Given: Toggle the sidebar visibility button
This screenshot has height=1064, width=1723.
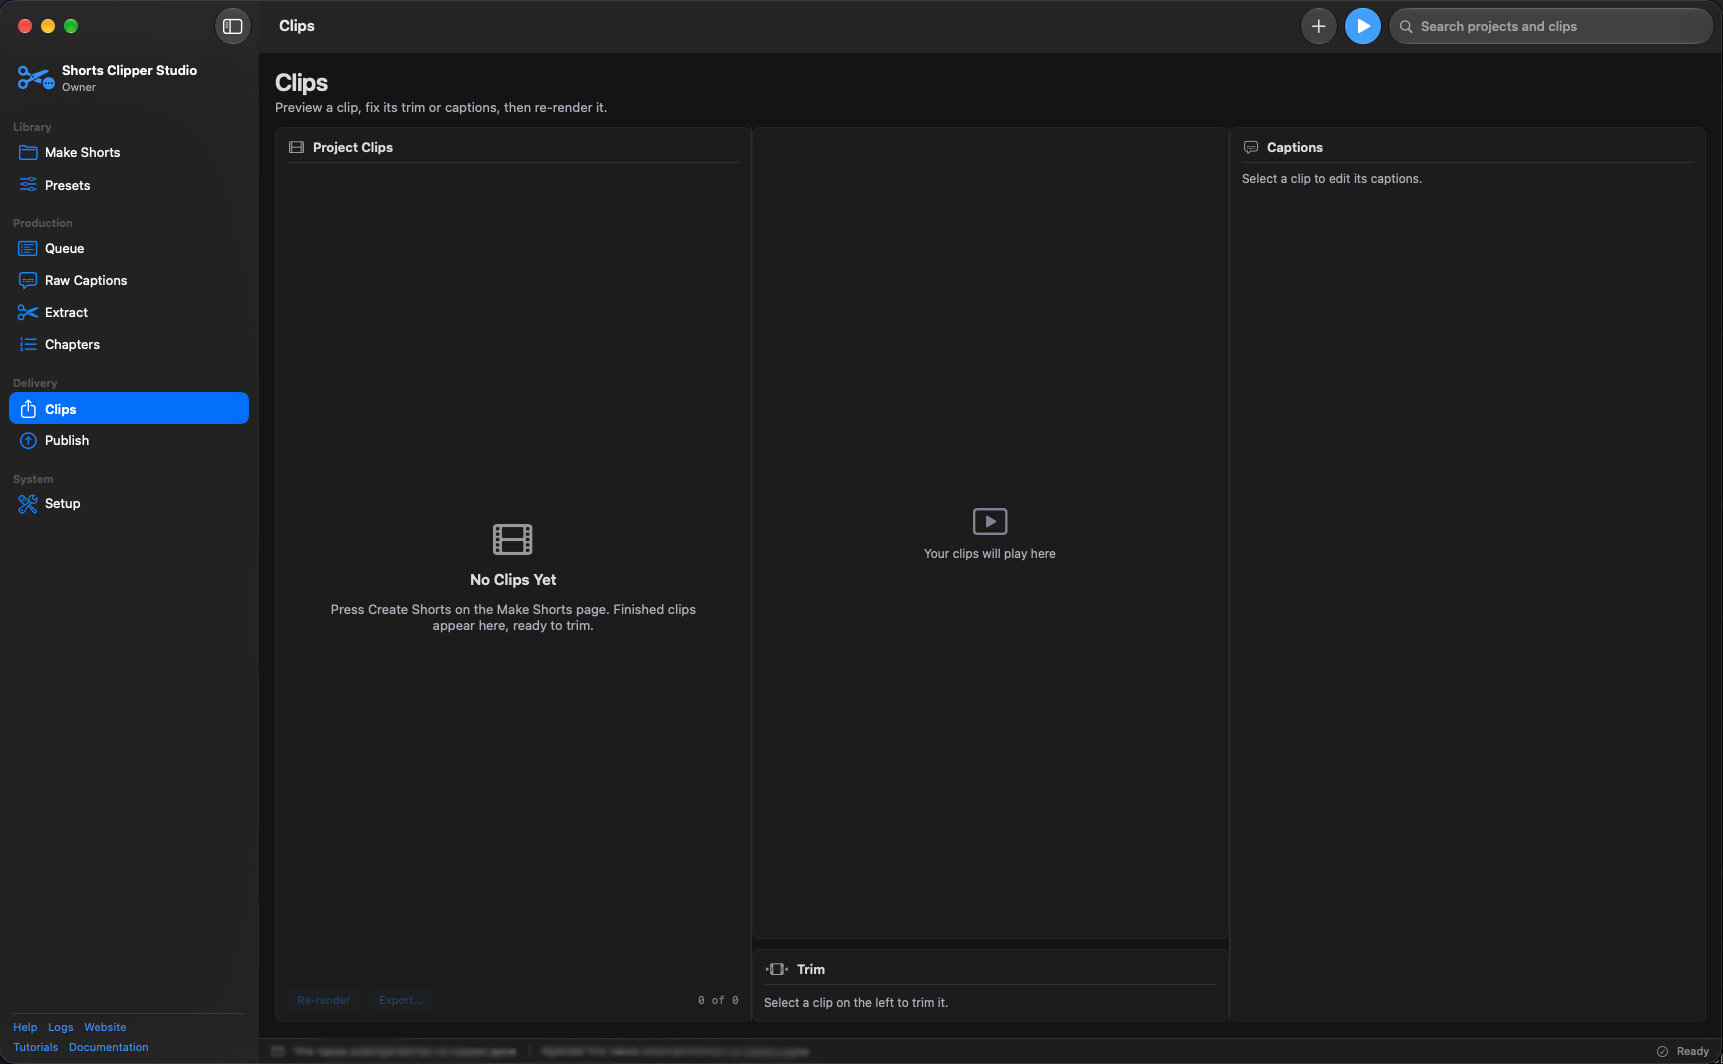Looking at the screenshot, I should [232, 26].
